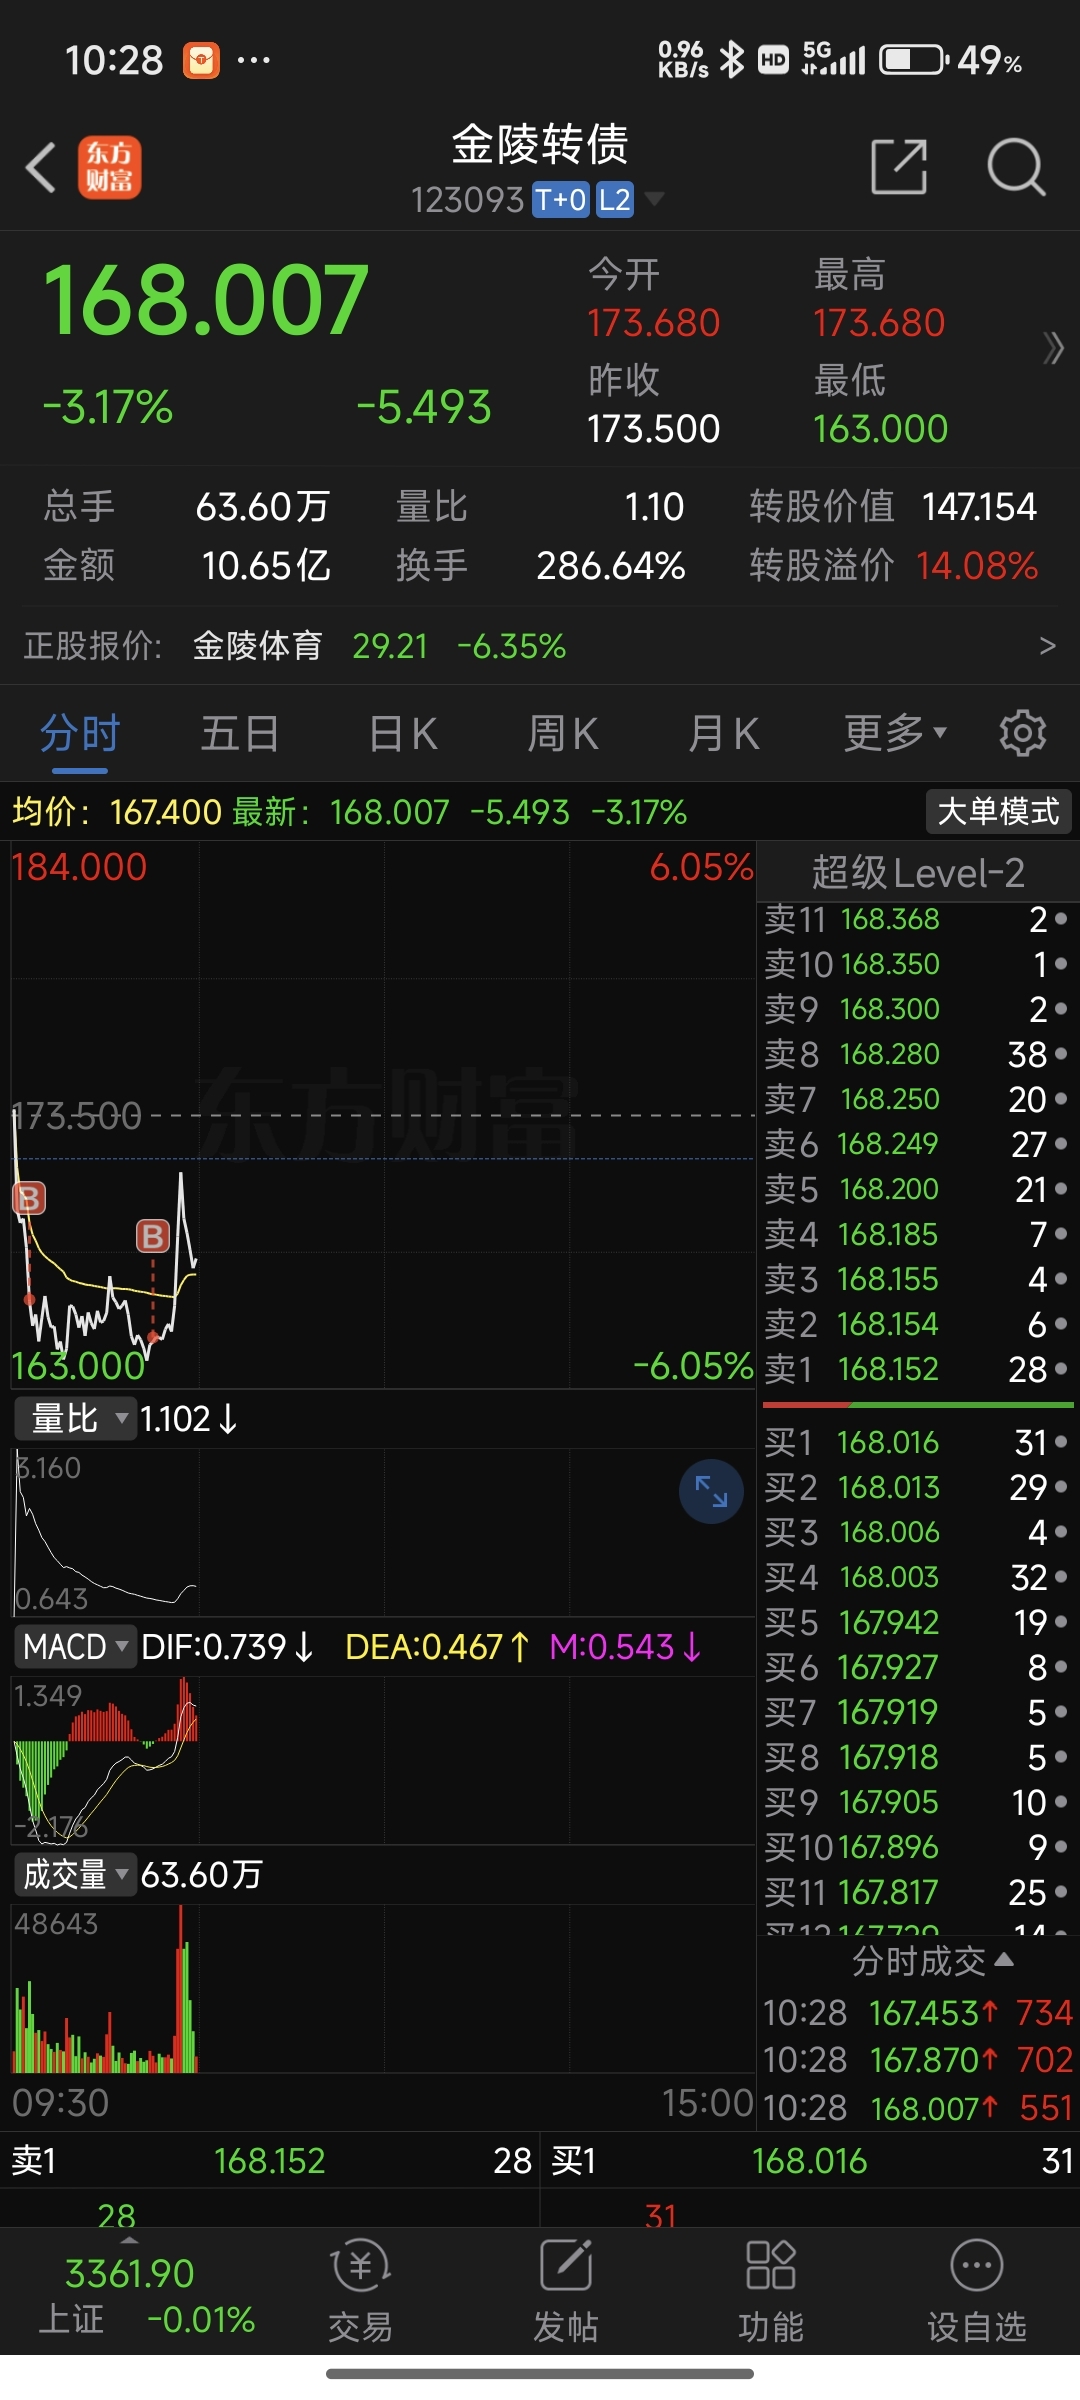Open the 量比 indicator dropdown
Screen dimensions: 1080x2400
pyautogui.click(x=75, y=1419)
